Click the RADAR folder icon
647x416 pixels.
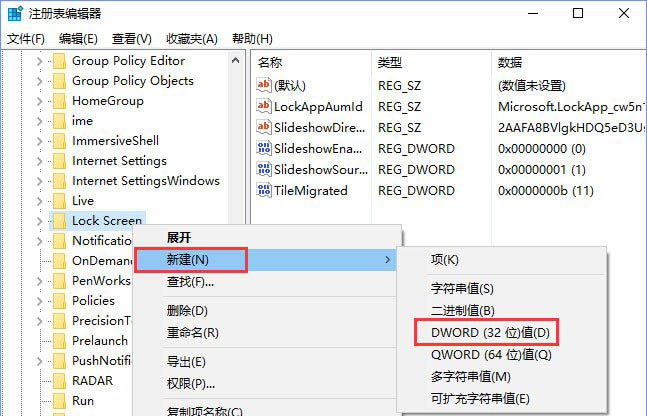point(59,381)
